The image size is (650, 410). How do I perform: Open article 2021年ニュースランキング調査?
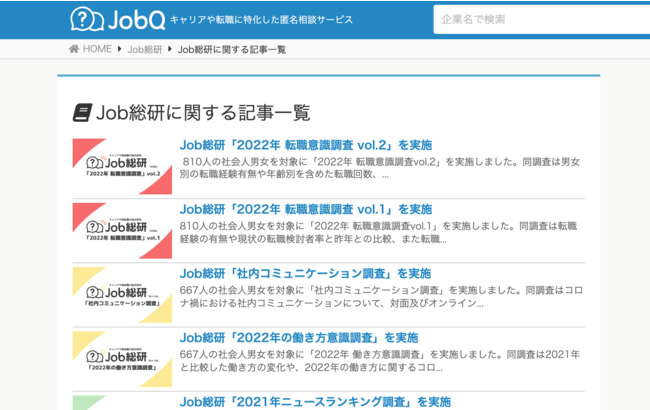tap(315, 401)
